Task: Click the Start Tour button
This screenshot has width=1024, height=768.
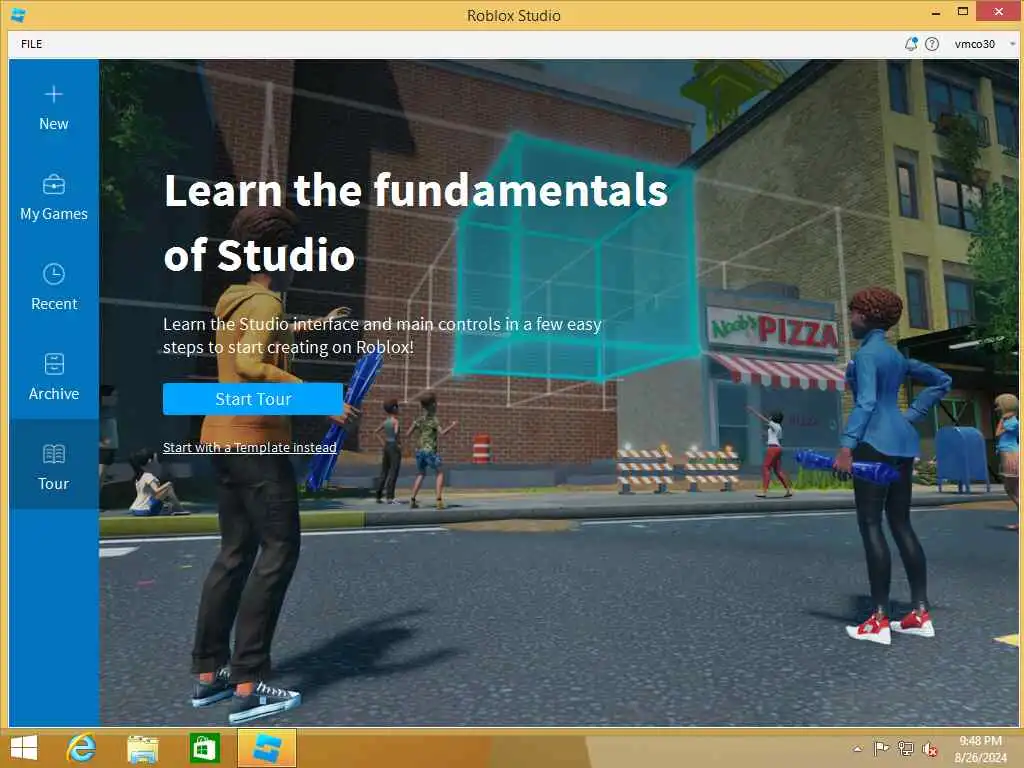Action: tap(253, 398)
